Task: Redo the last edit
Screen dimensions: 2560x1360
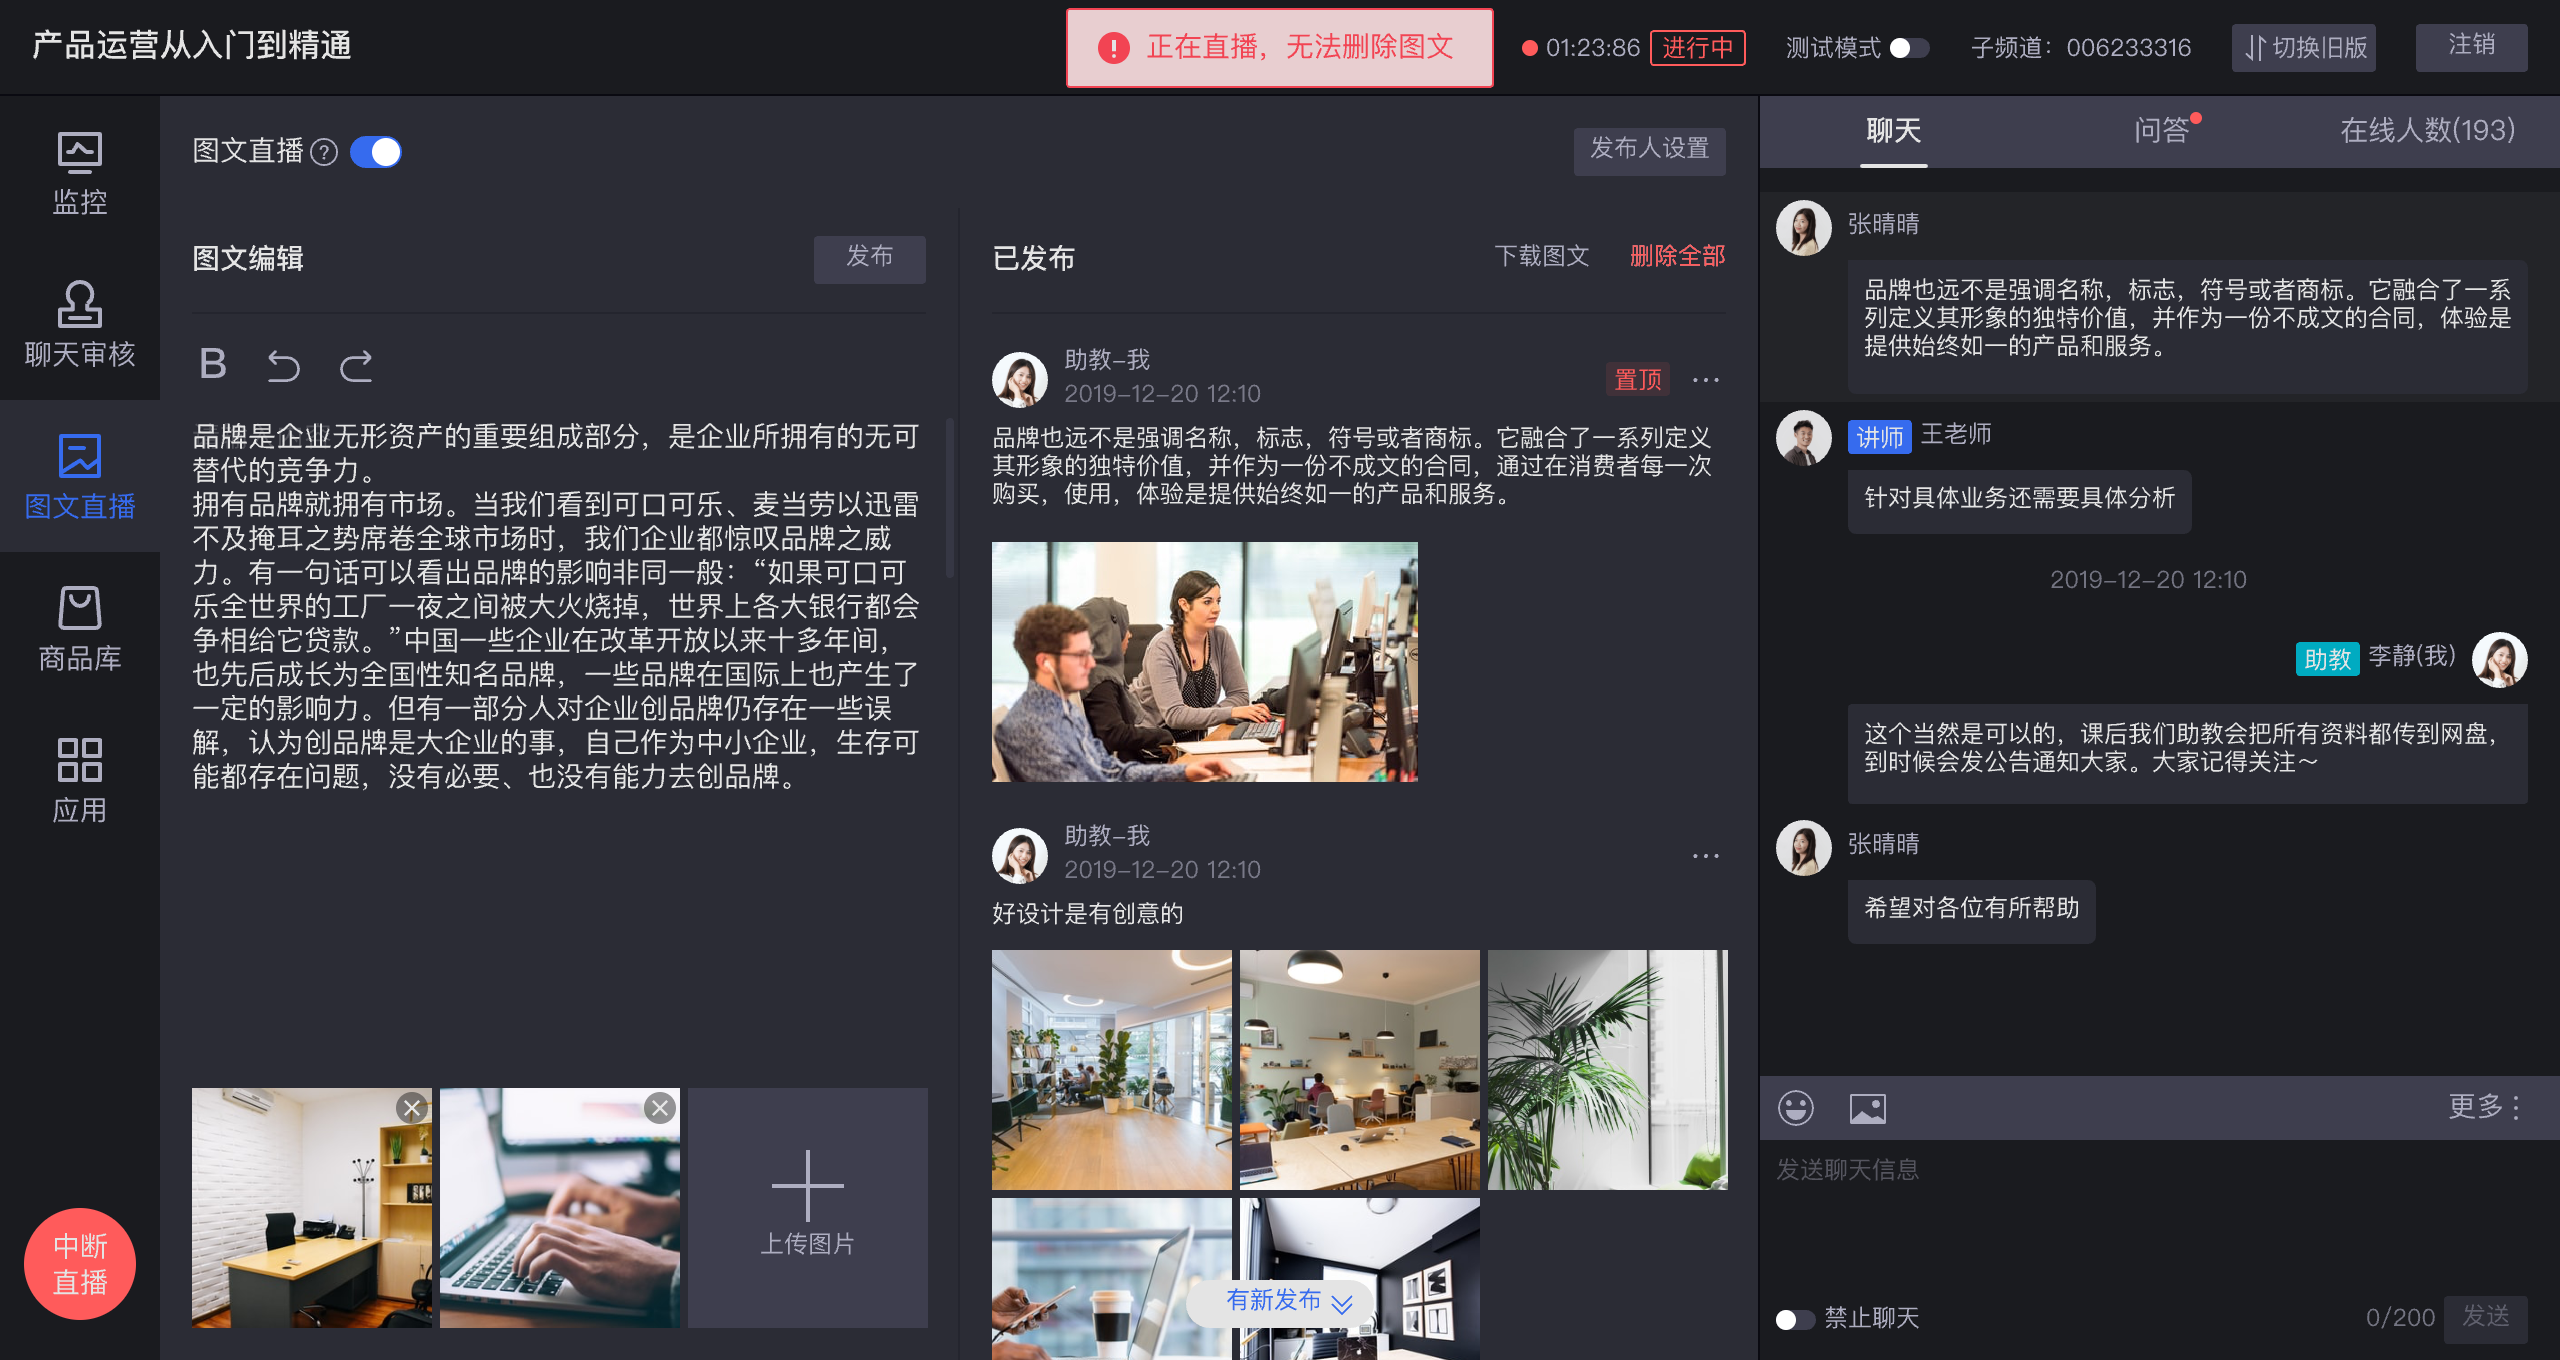Action: tap(356, 365)
